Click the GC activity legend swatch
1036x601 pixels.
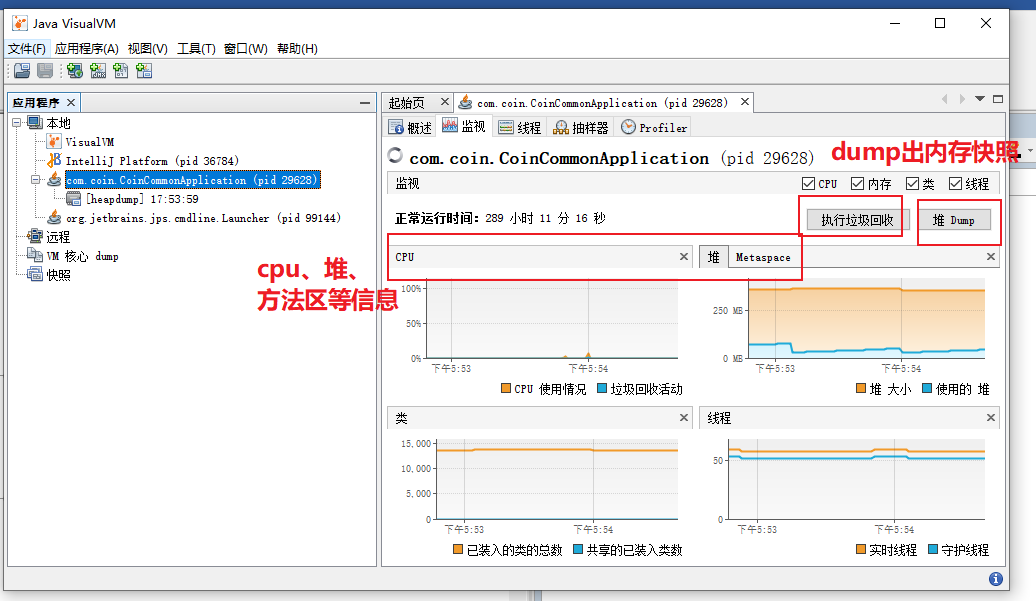(602, 388)
